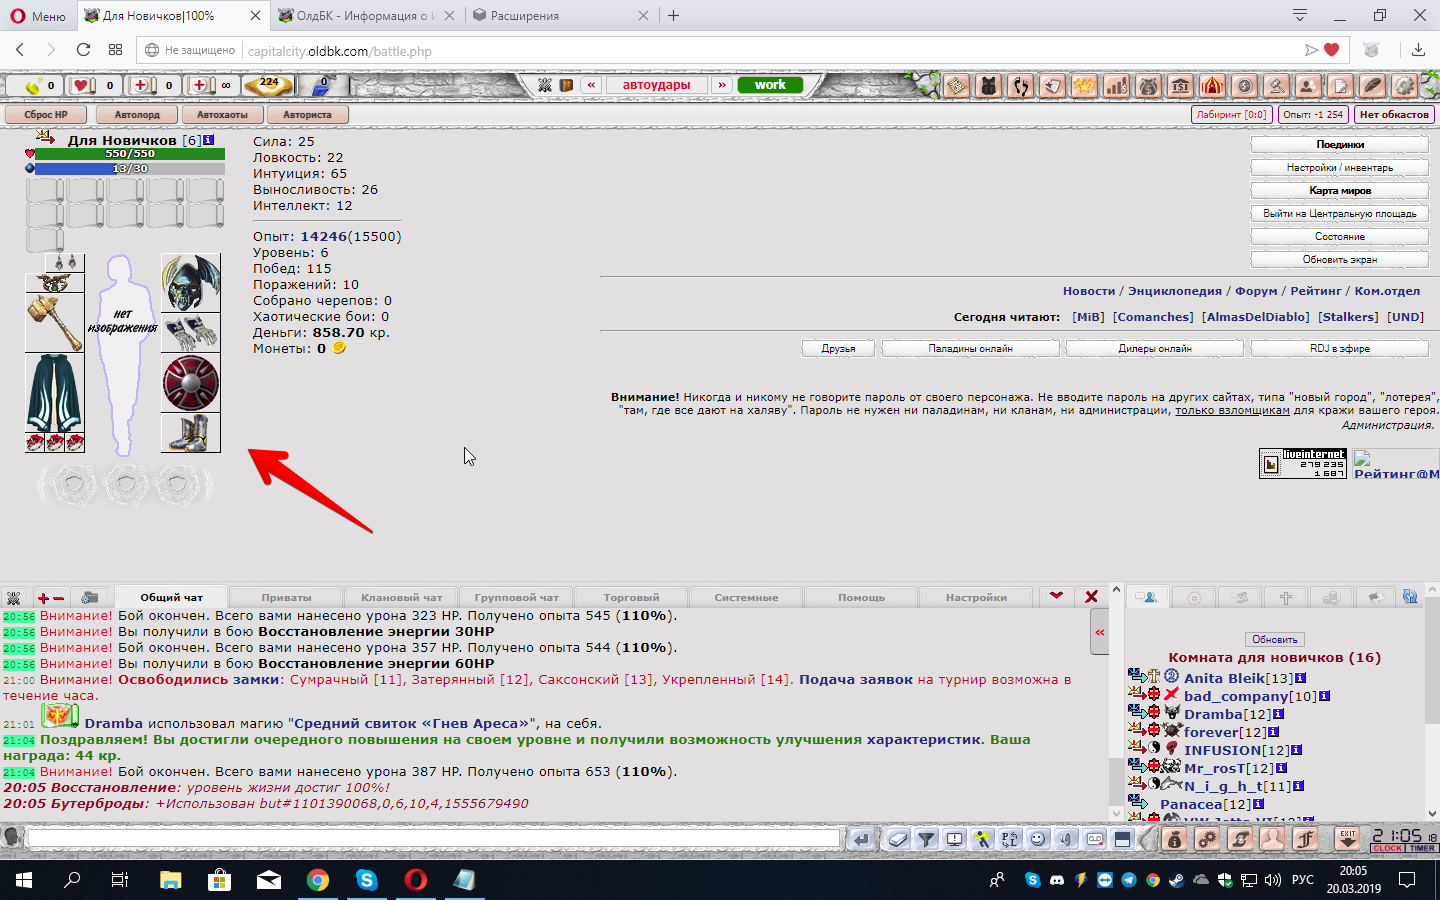The height and width of the screenshot is (900, 1440).
Task: Open the Энциклопедия link
Action: [1174, 291]
